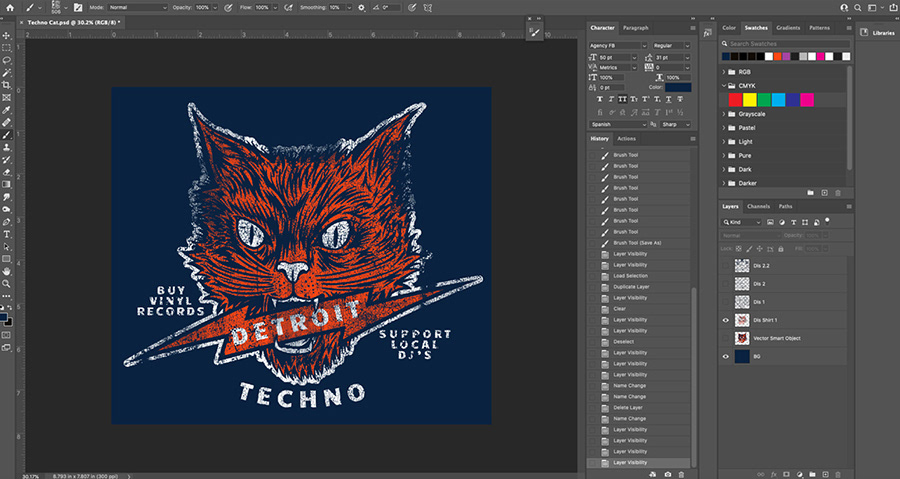Screen dimensions: 900x479
Task: Open the font style dropdown Regular
Action: [671, 45]
